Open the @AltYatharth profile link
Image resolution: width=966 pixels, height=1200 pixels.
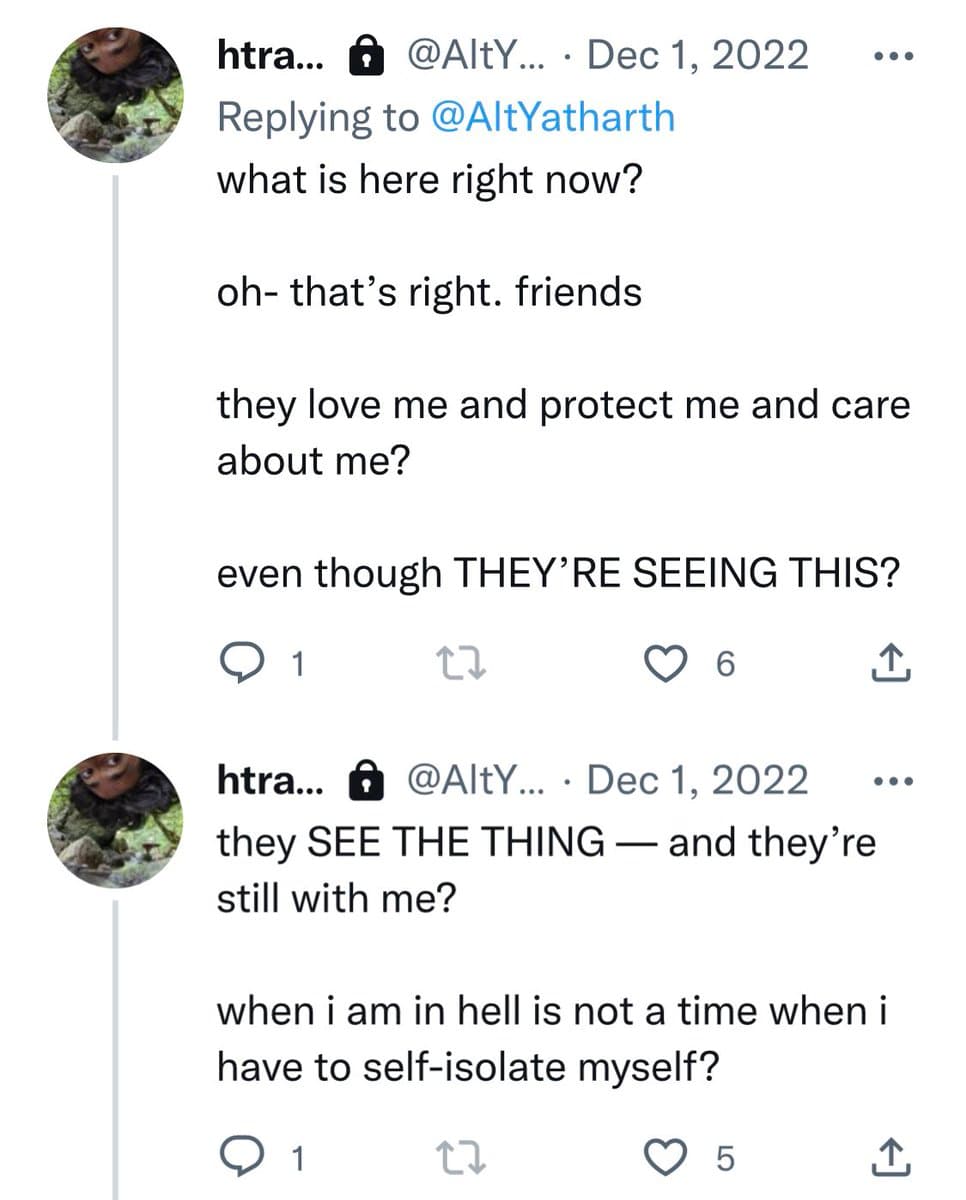point(552,117)
